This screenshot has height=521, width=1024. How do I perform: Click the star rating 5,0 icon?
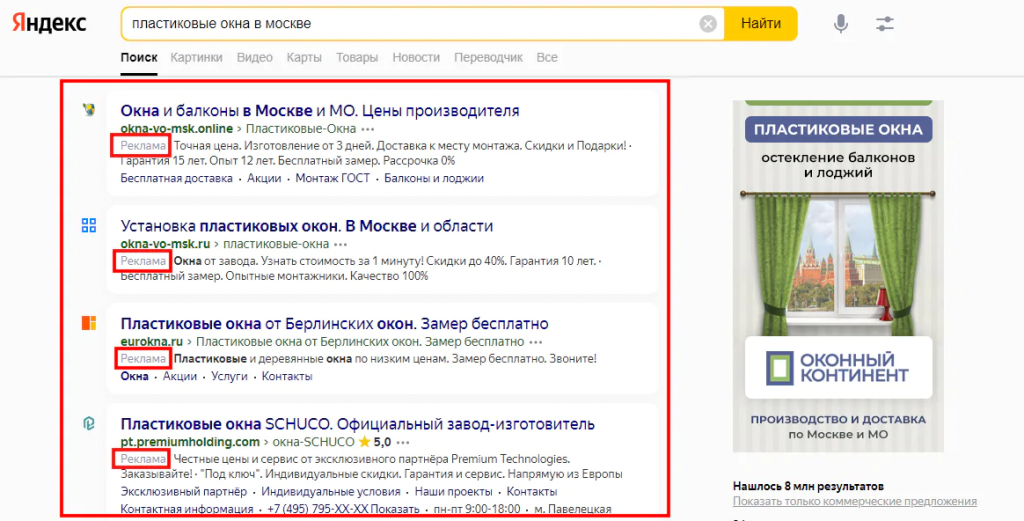pos(364,442)
